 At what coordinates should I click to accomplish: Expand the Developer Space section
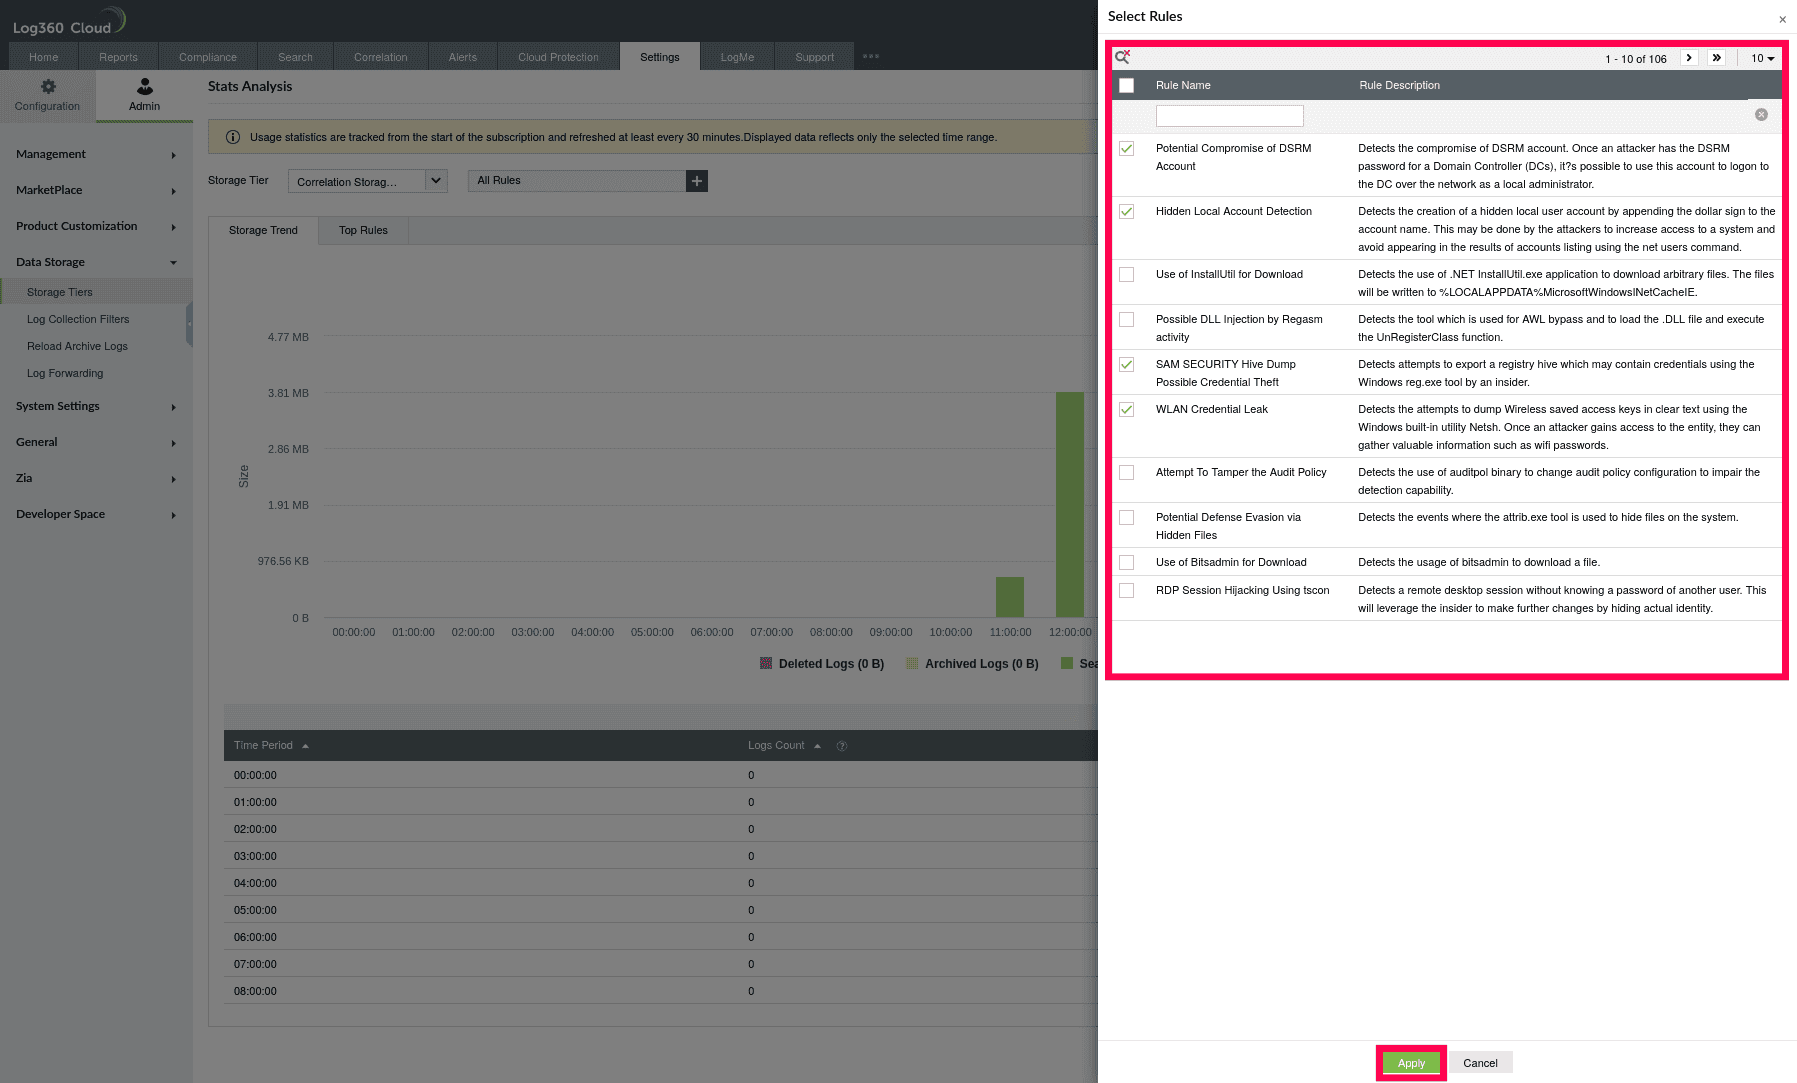96,515
